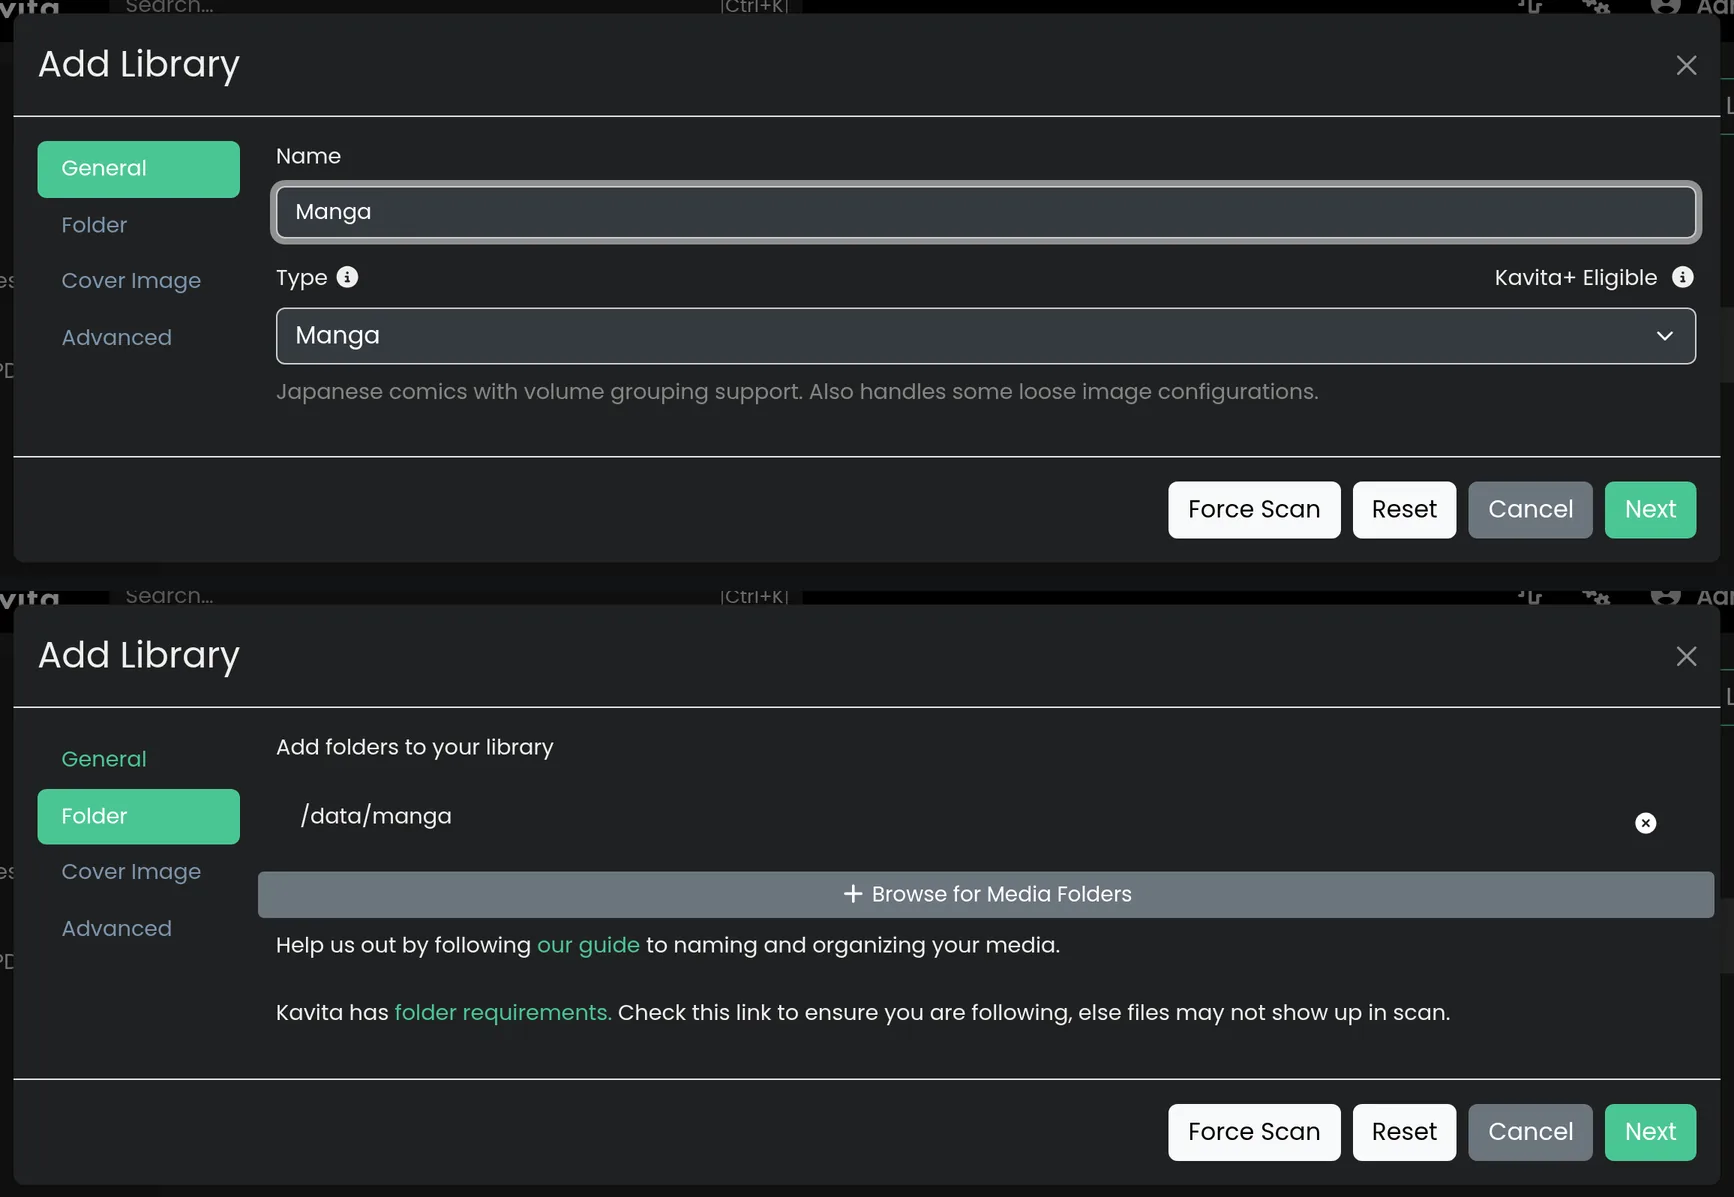Remove the /data/manga folder entry
The image size is (1734, 1197).
pos(1645,823)
